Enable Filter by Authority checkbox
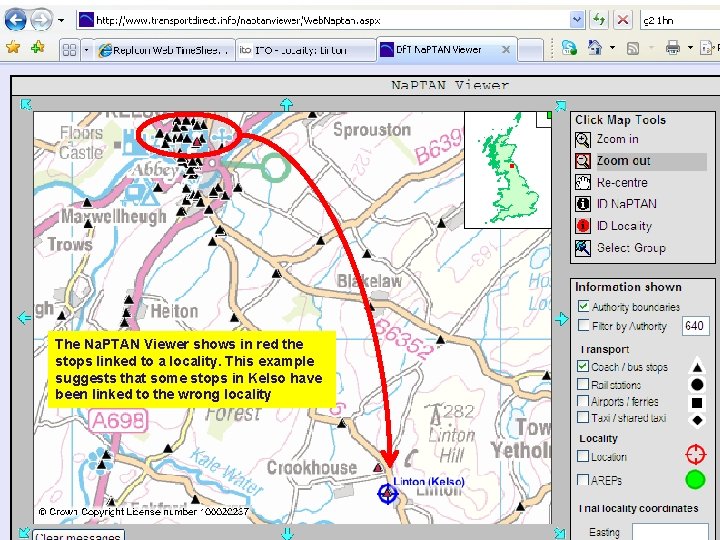Image resolution: width=720 pixels, height=540 pixels. (x=583, y=325)
